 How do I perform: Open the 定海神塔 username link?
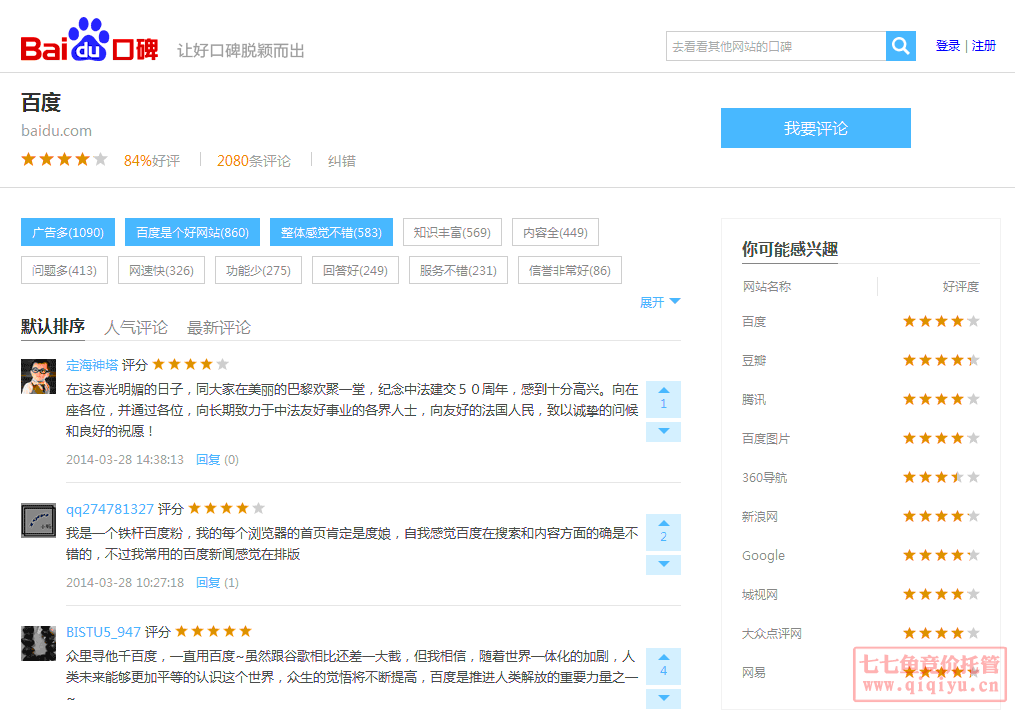[92, 365]
